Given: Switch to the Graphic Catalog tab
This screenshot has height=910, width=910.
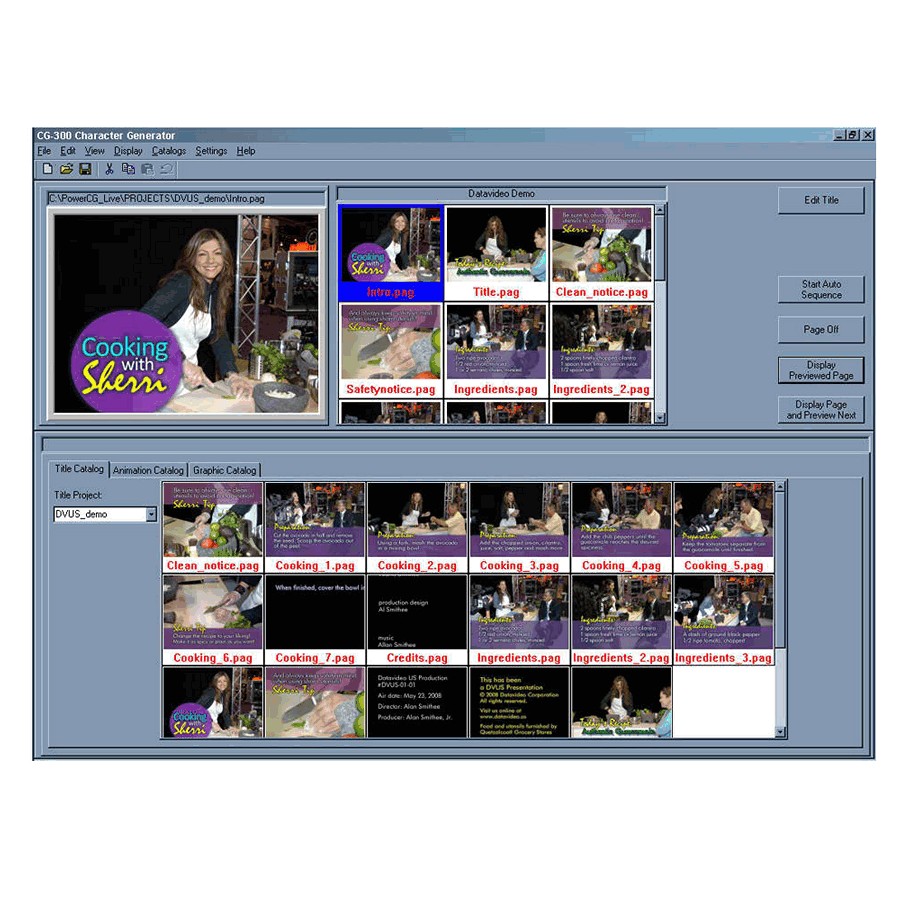Looking at the screenshot, I should point(224,470).
